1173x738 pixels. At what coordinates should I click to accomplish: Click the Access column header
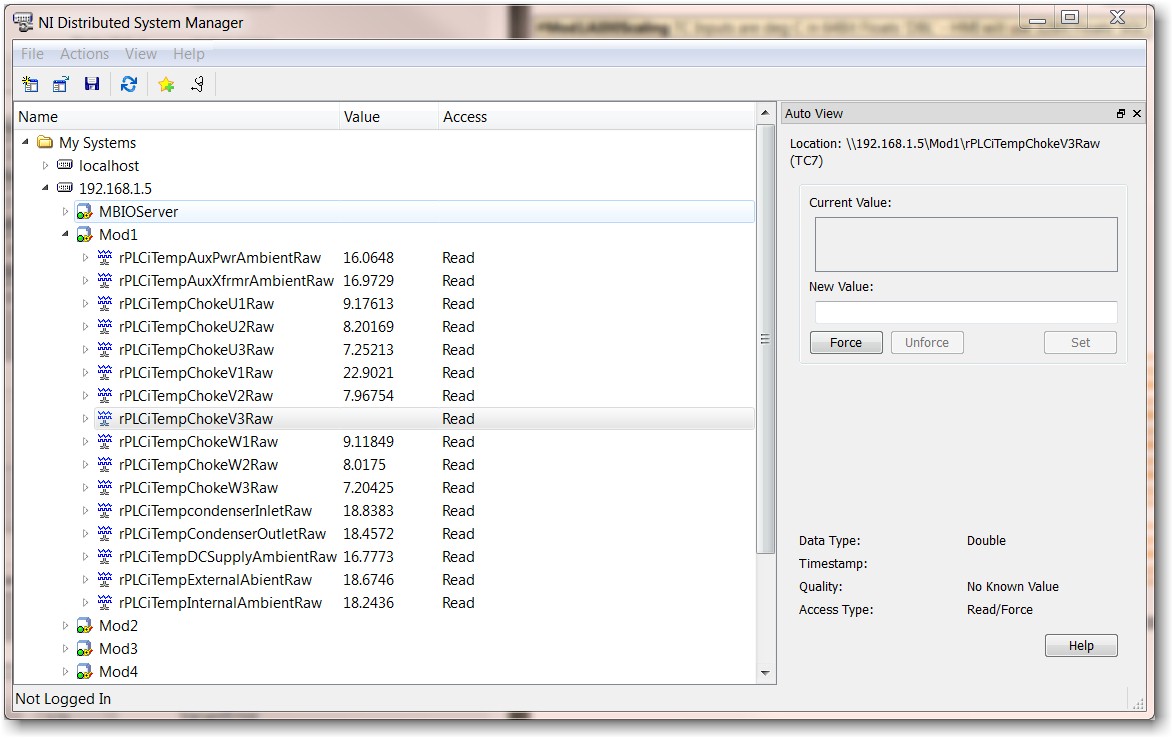[597, 117]
